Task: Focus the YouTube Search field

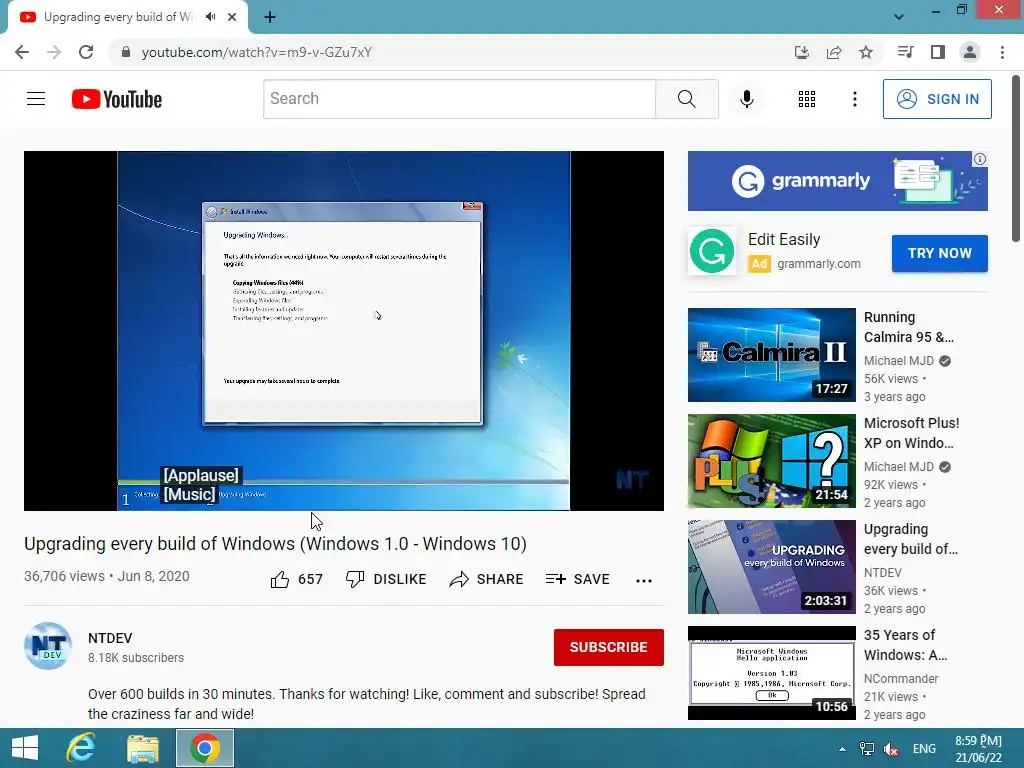Action: point(459,99)
